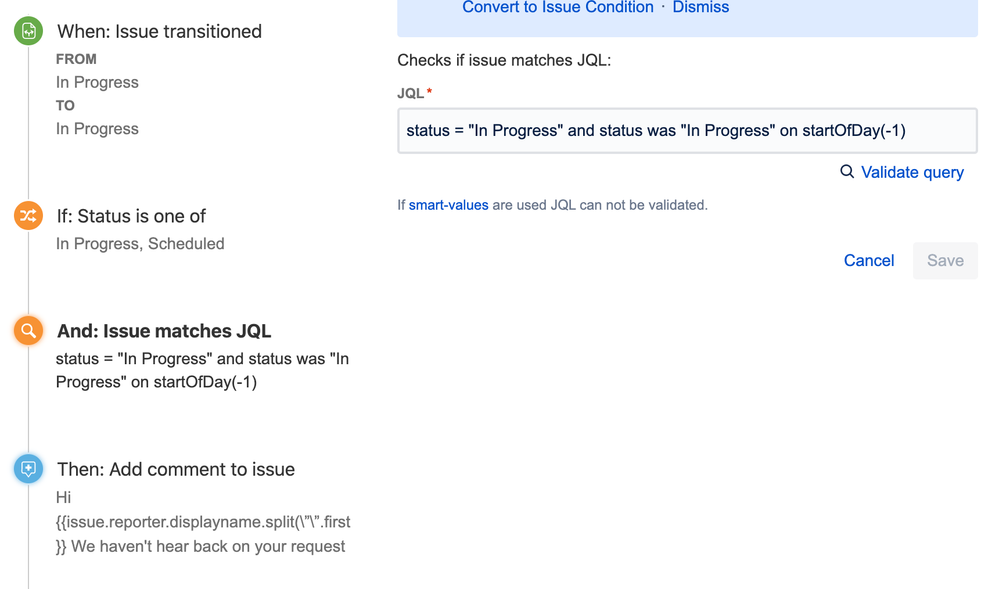
Task: Click the search icon next to Validate query
Action: pyautogui.click(x=846, y=172)
